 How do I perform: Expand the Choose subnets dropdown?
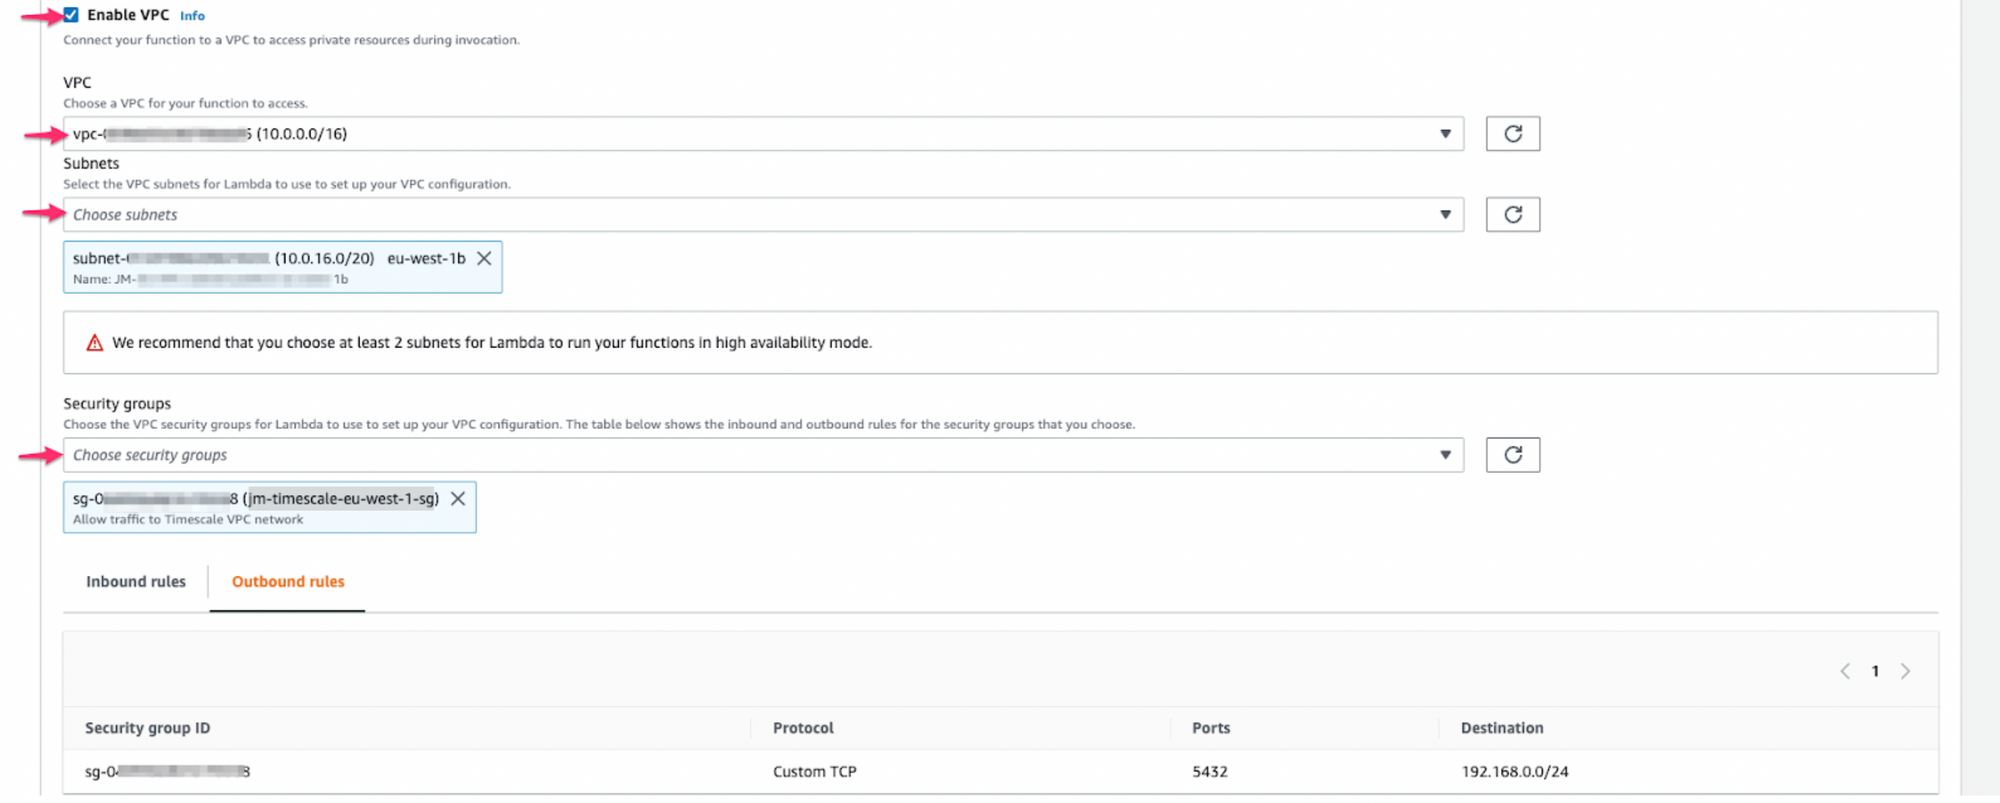coord(762,215)
